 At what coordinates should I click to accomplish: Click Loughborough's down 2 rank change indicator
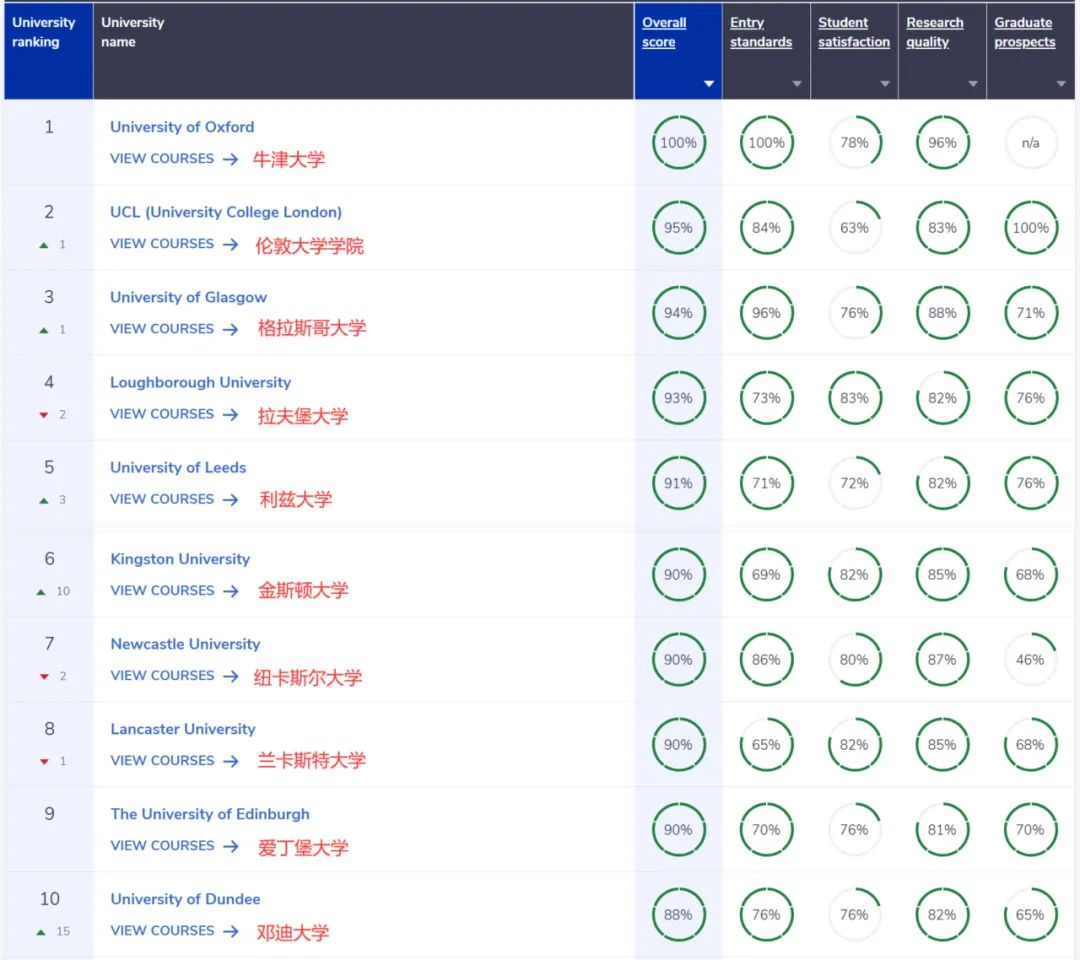click(53, 415)
